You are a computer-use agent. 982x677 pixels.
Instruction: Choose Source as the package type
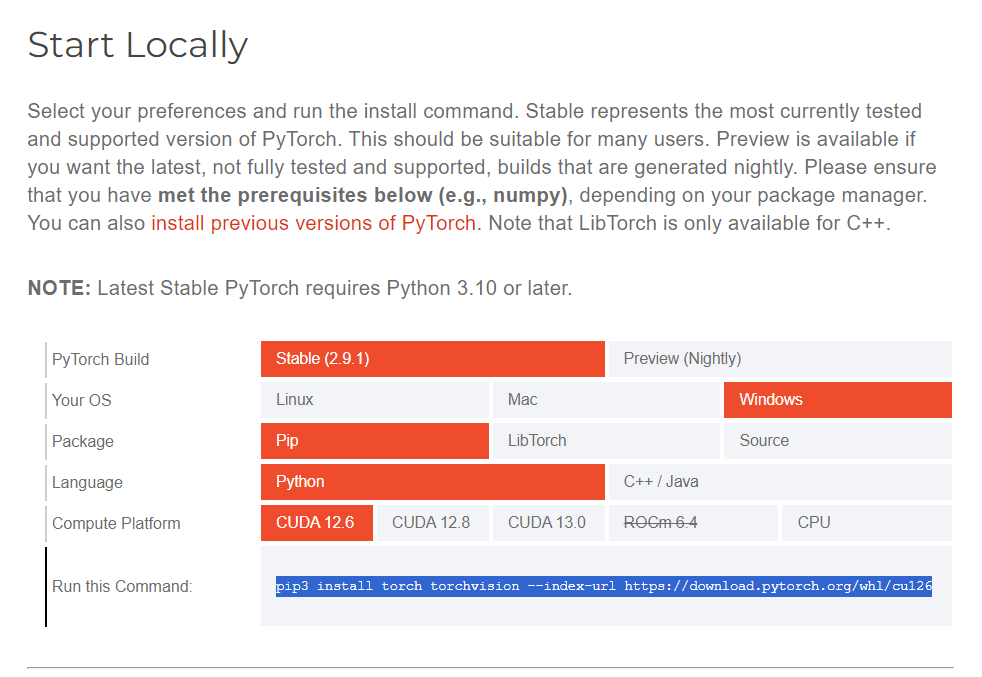tap(837, 441)
